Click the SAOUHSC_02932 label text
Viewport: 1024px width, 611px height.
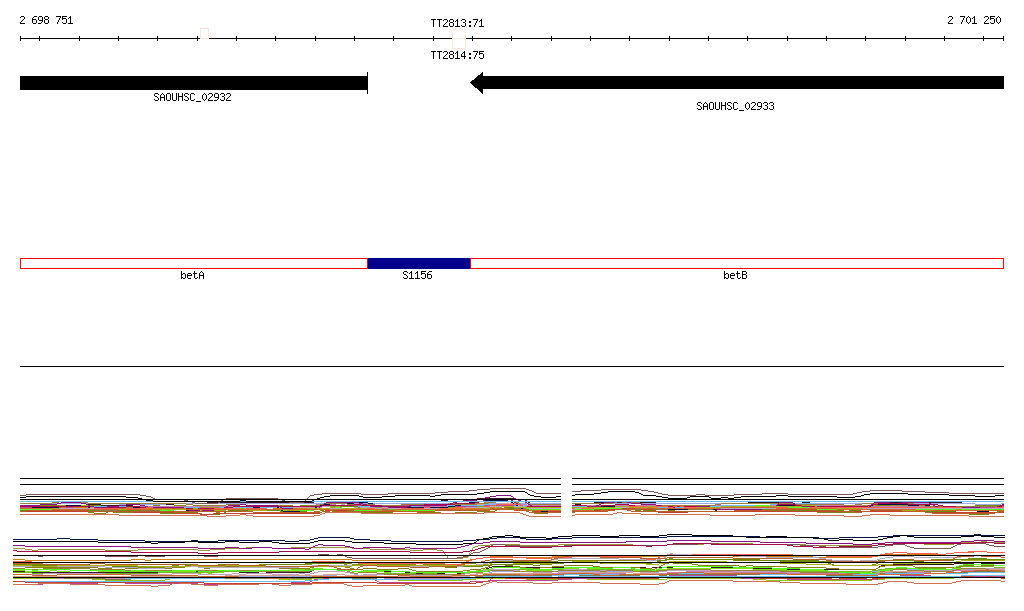coord(192,97)
